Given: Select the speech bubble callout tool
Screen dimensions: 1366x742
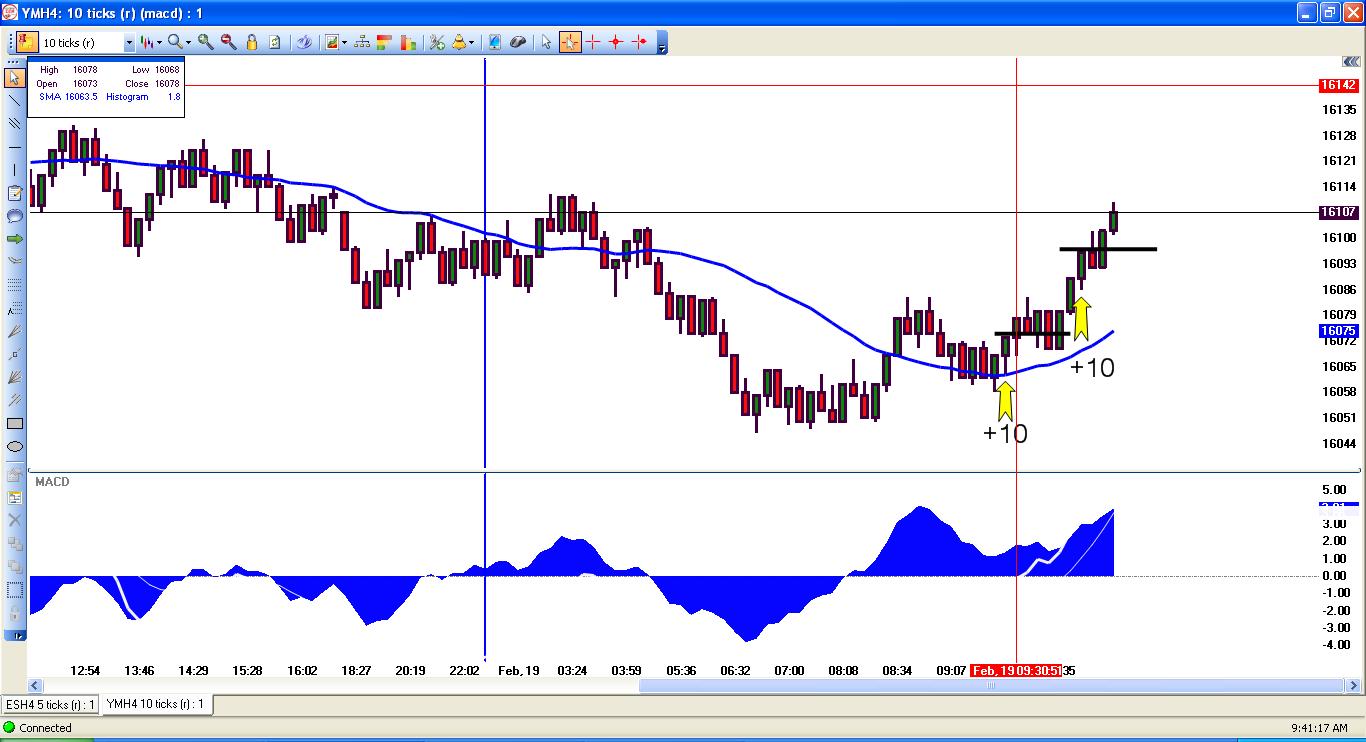Looking at the screenshot, I should click(14, 216).
